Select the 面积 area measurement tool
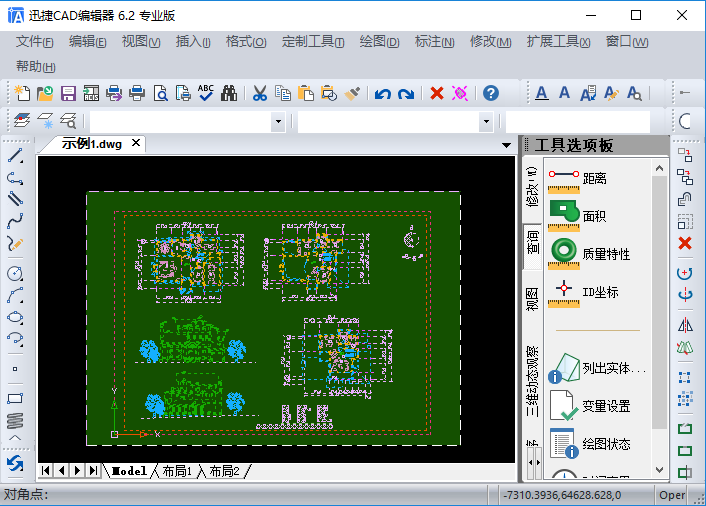Screen dimensions: 706x506 [594, 216]
